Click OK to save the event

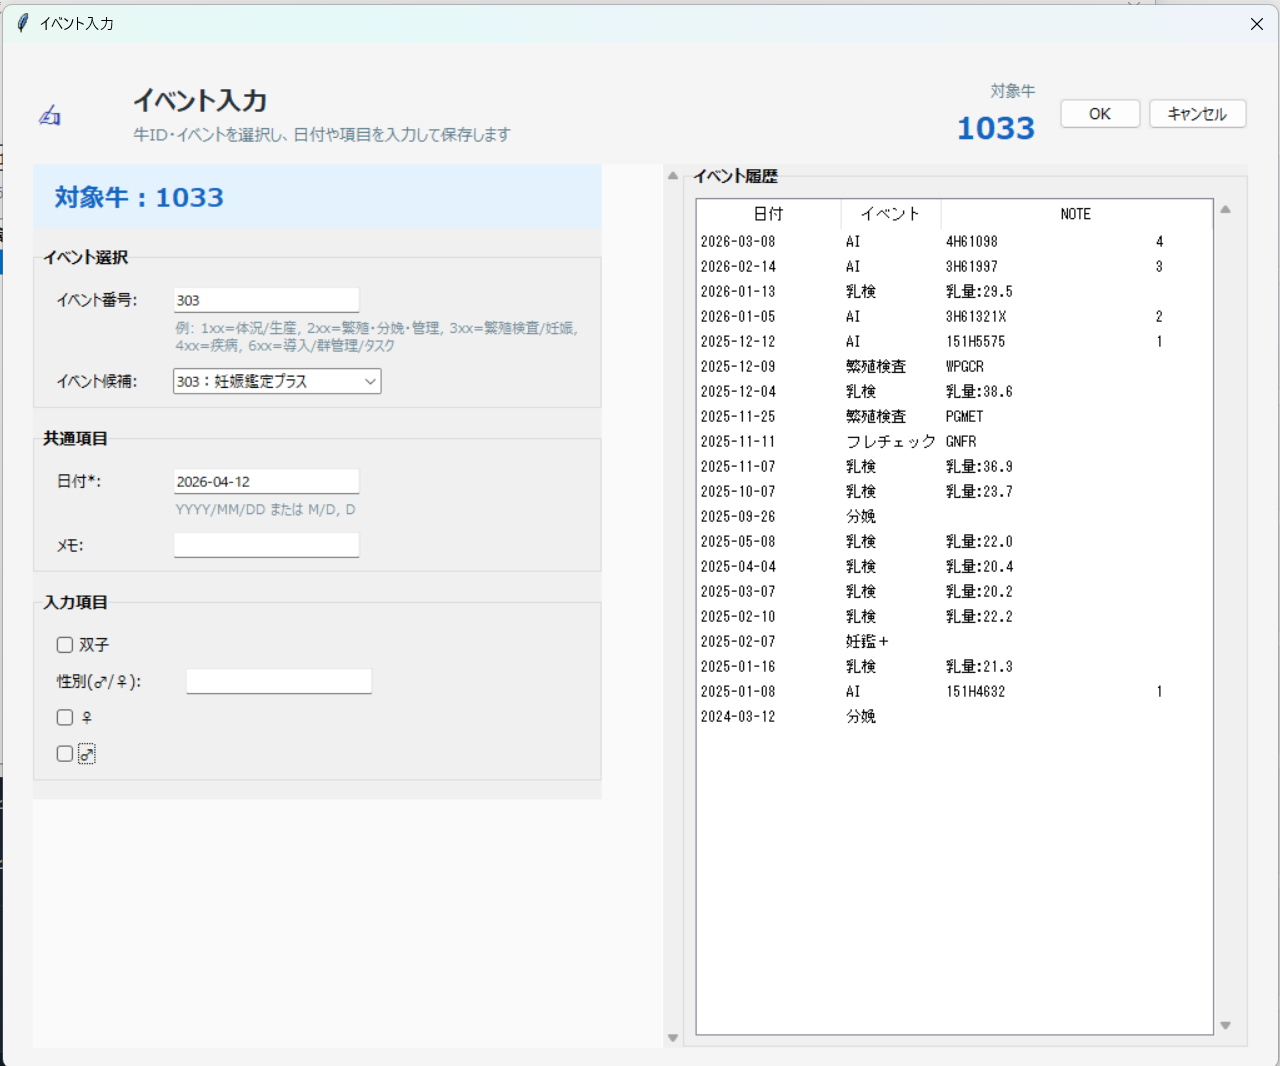[x=1100, y=114]
